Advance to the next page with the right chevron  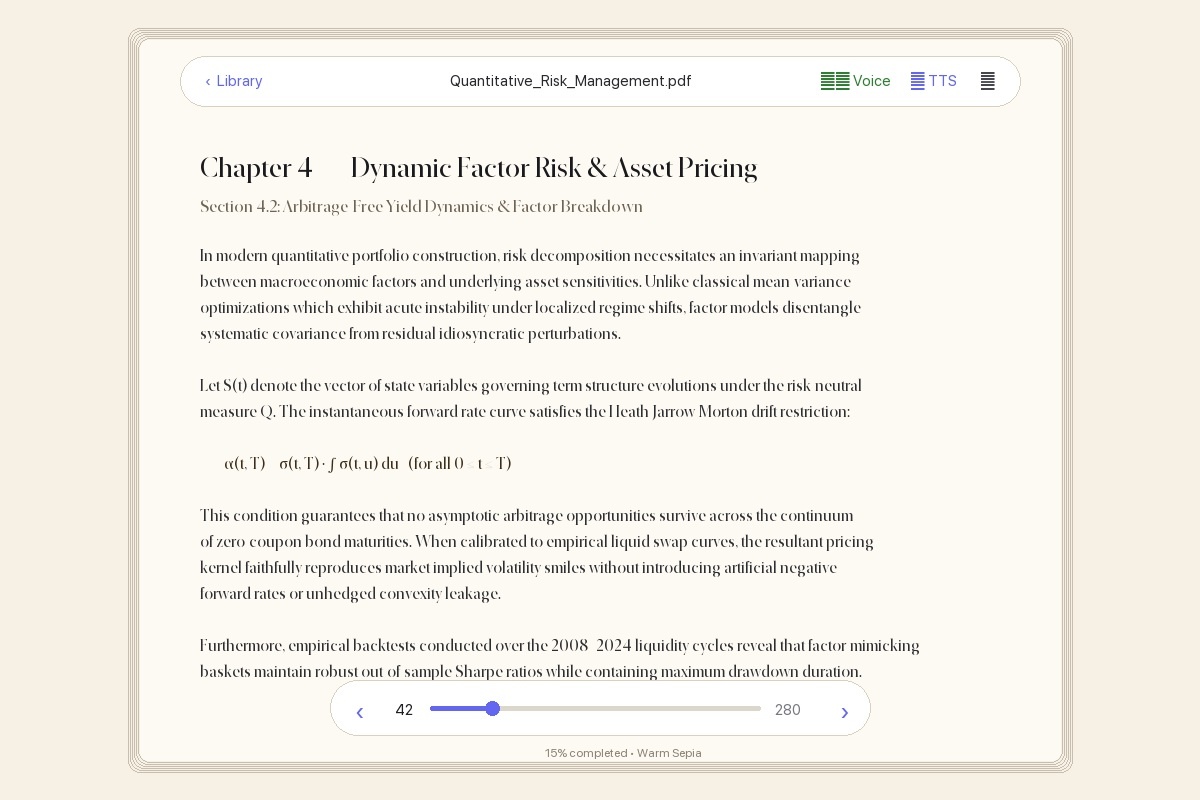click(844, 710)
